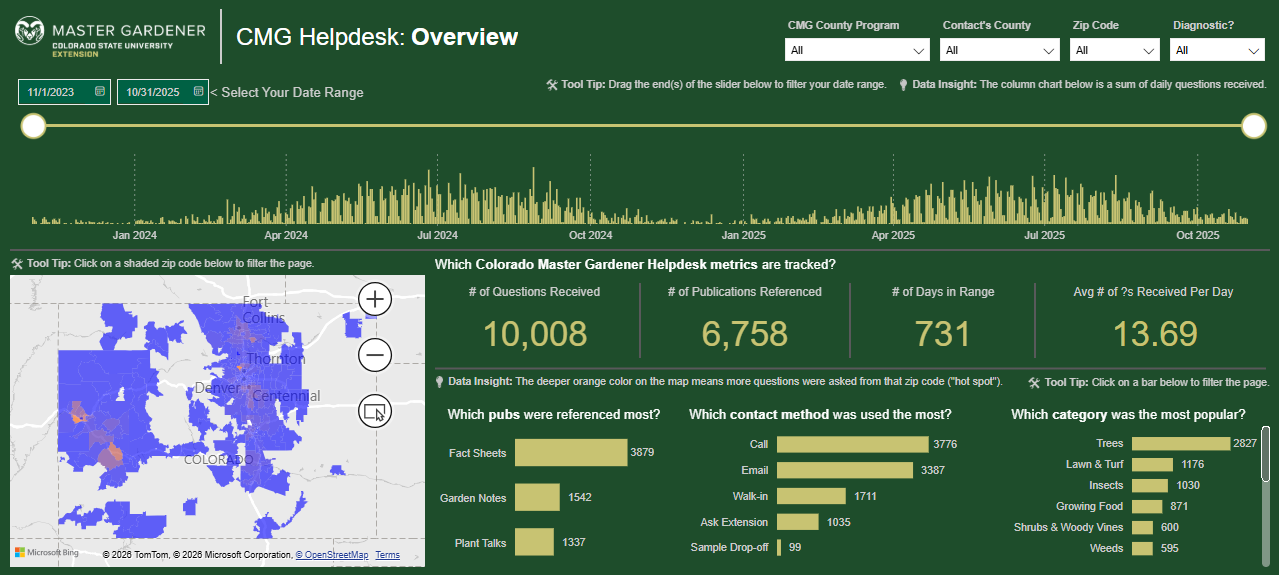Click the right date slider handle
Image resolution: width=1279 pixels, height=575 pixels.
[x=1253, y=125]
